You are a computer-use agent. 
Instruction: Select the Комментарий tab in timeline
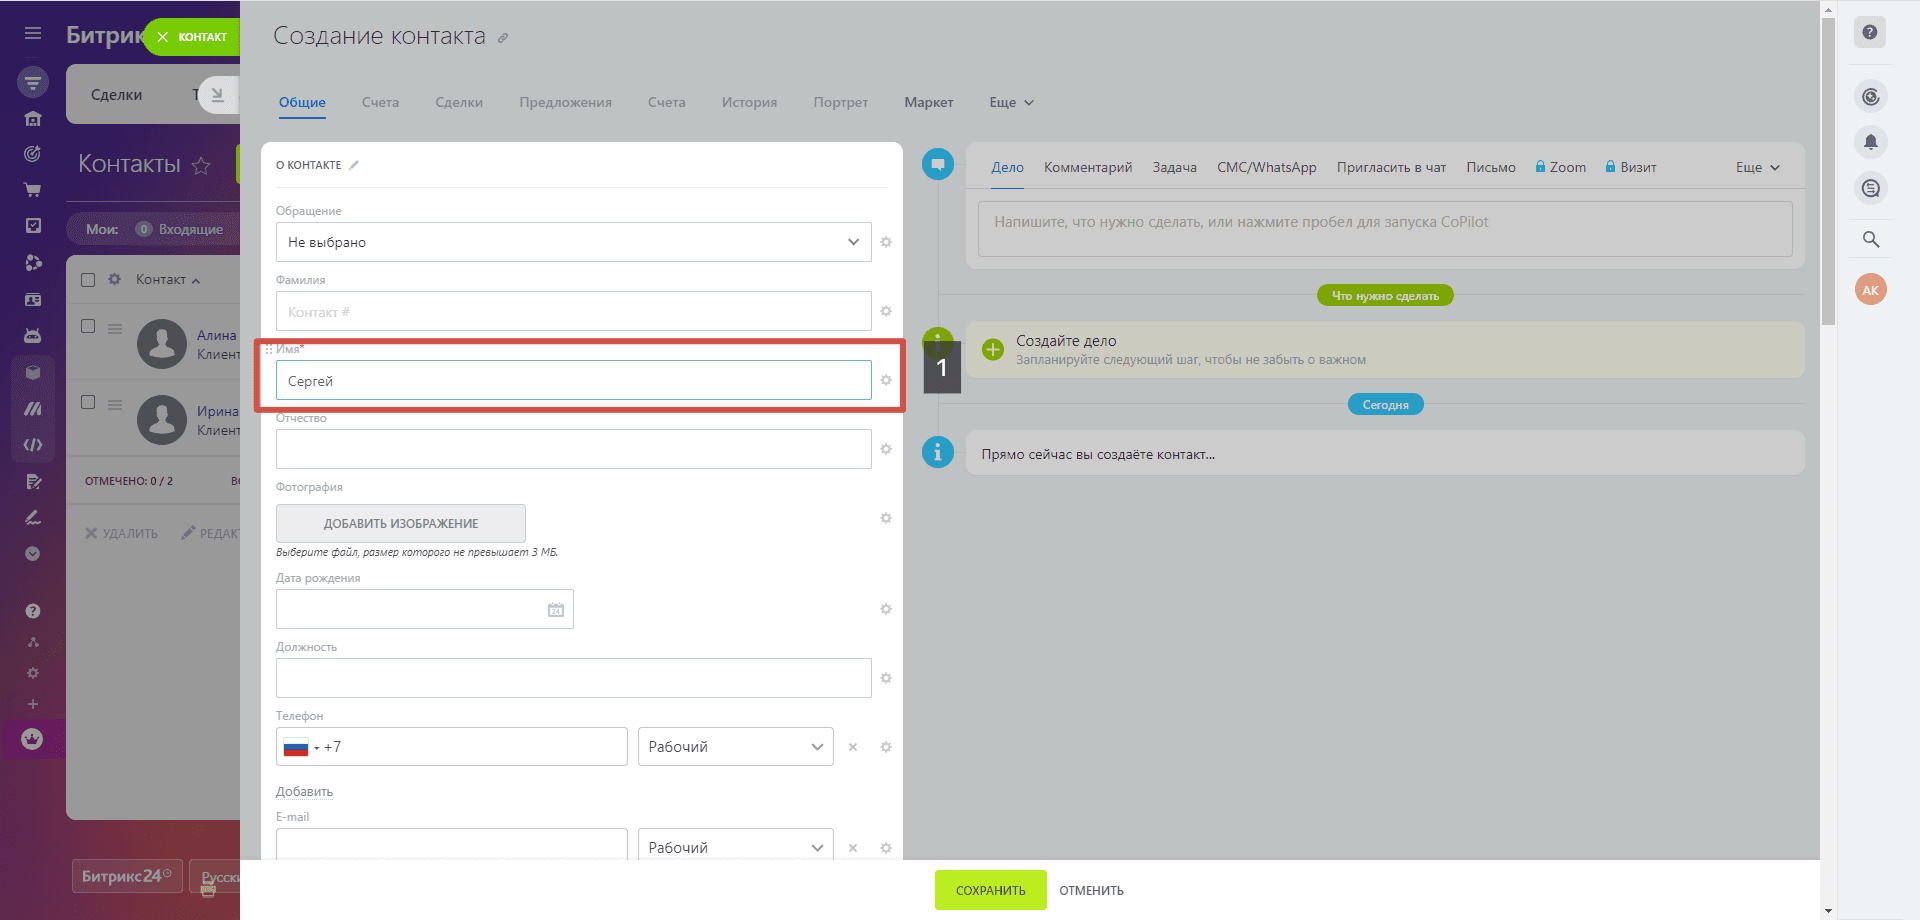1088,167
